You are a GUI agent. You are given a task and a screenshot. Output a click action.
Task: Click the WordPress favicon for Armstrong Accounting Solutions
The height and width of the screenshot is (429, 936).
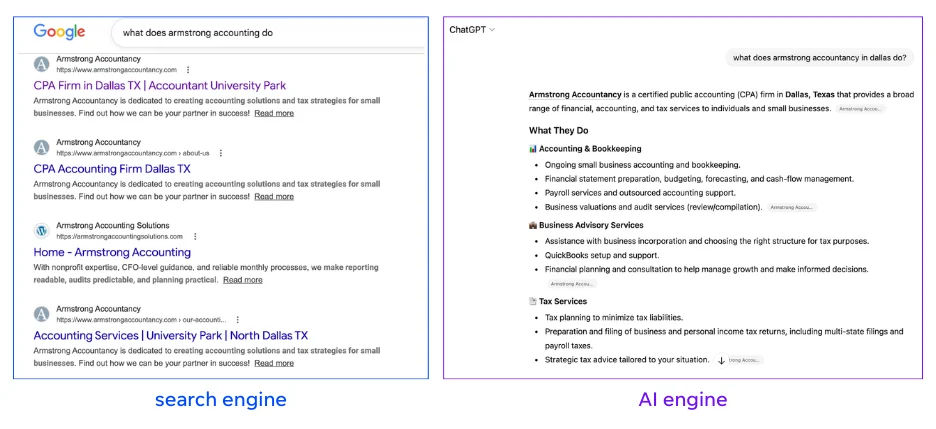click(41, 231)
